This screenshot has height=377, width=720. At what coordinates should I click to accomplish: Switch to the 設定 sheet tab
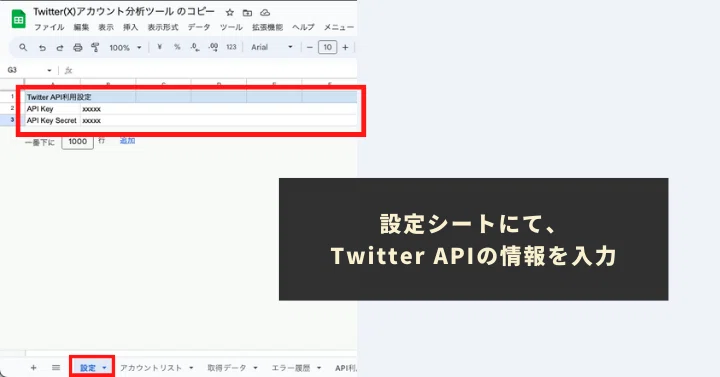[x=88, y=368]
